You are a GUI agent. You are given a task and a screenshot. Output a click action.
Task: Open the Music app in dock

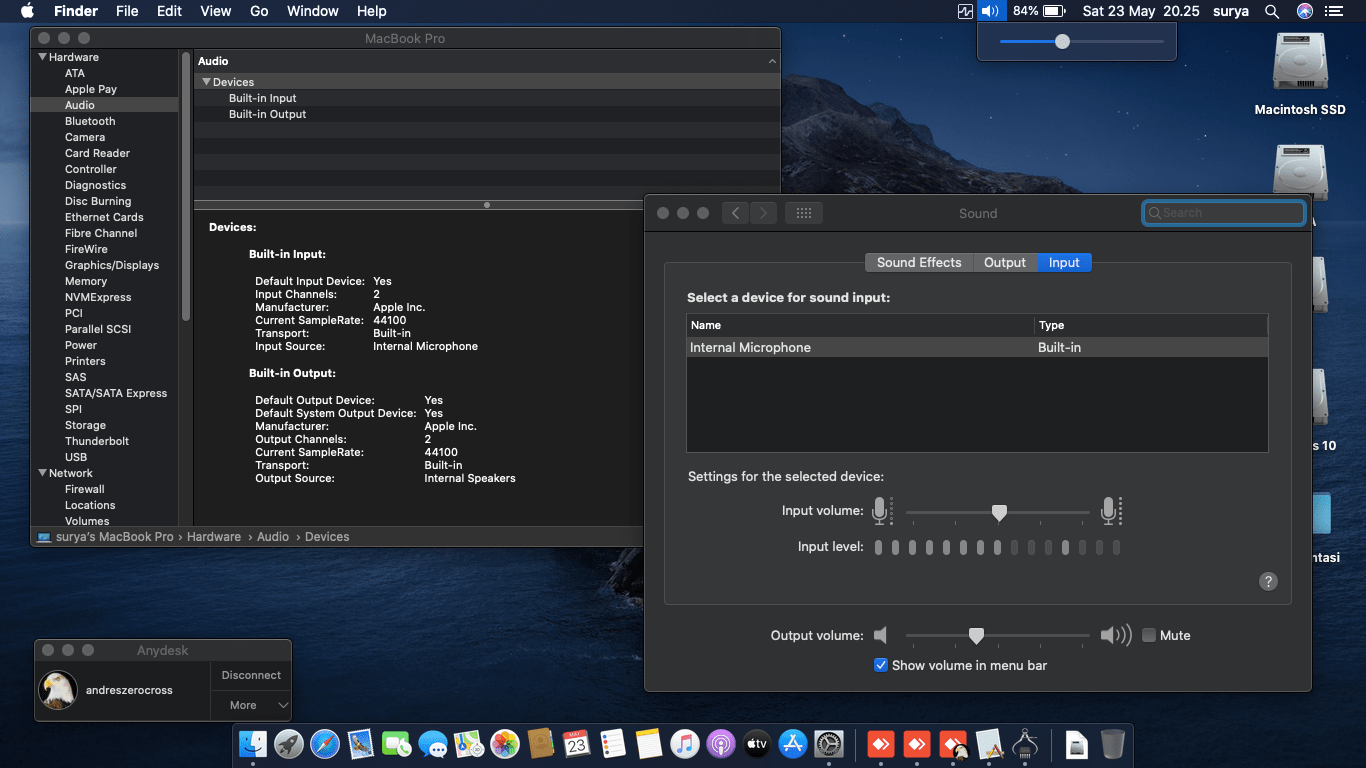point(684,744)
